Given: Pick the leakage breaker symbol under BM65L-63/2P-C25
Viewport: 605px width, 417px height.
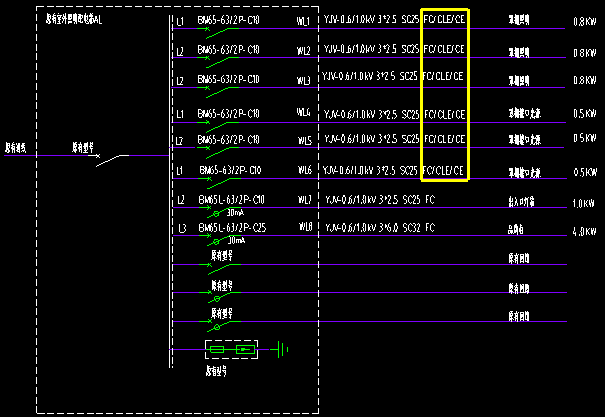Looking at the screenshot, I should click(220, 240).
